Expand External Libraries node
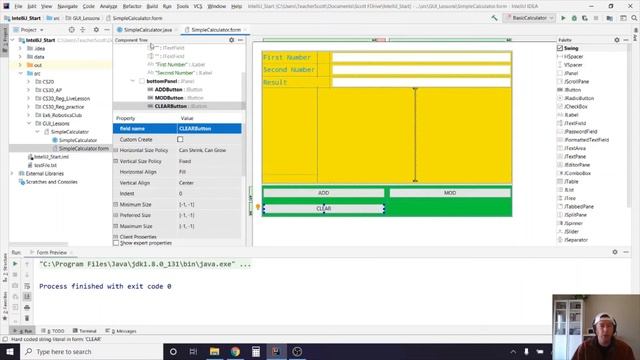 coord(12,173)
